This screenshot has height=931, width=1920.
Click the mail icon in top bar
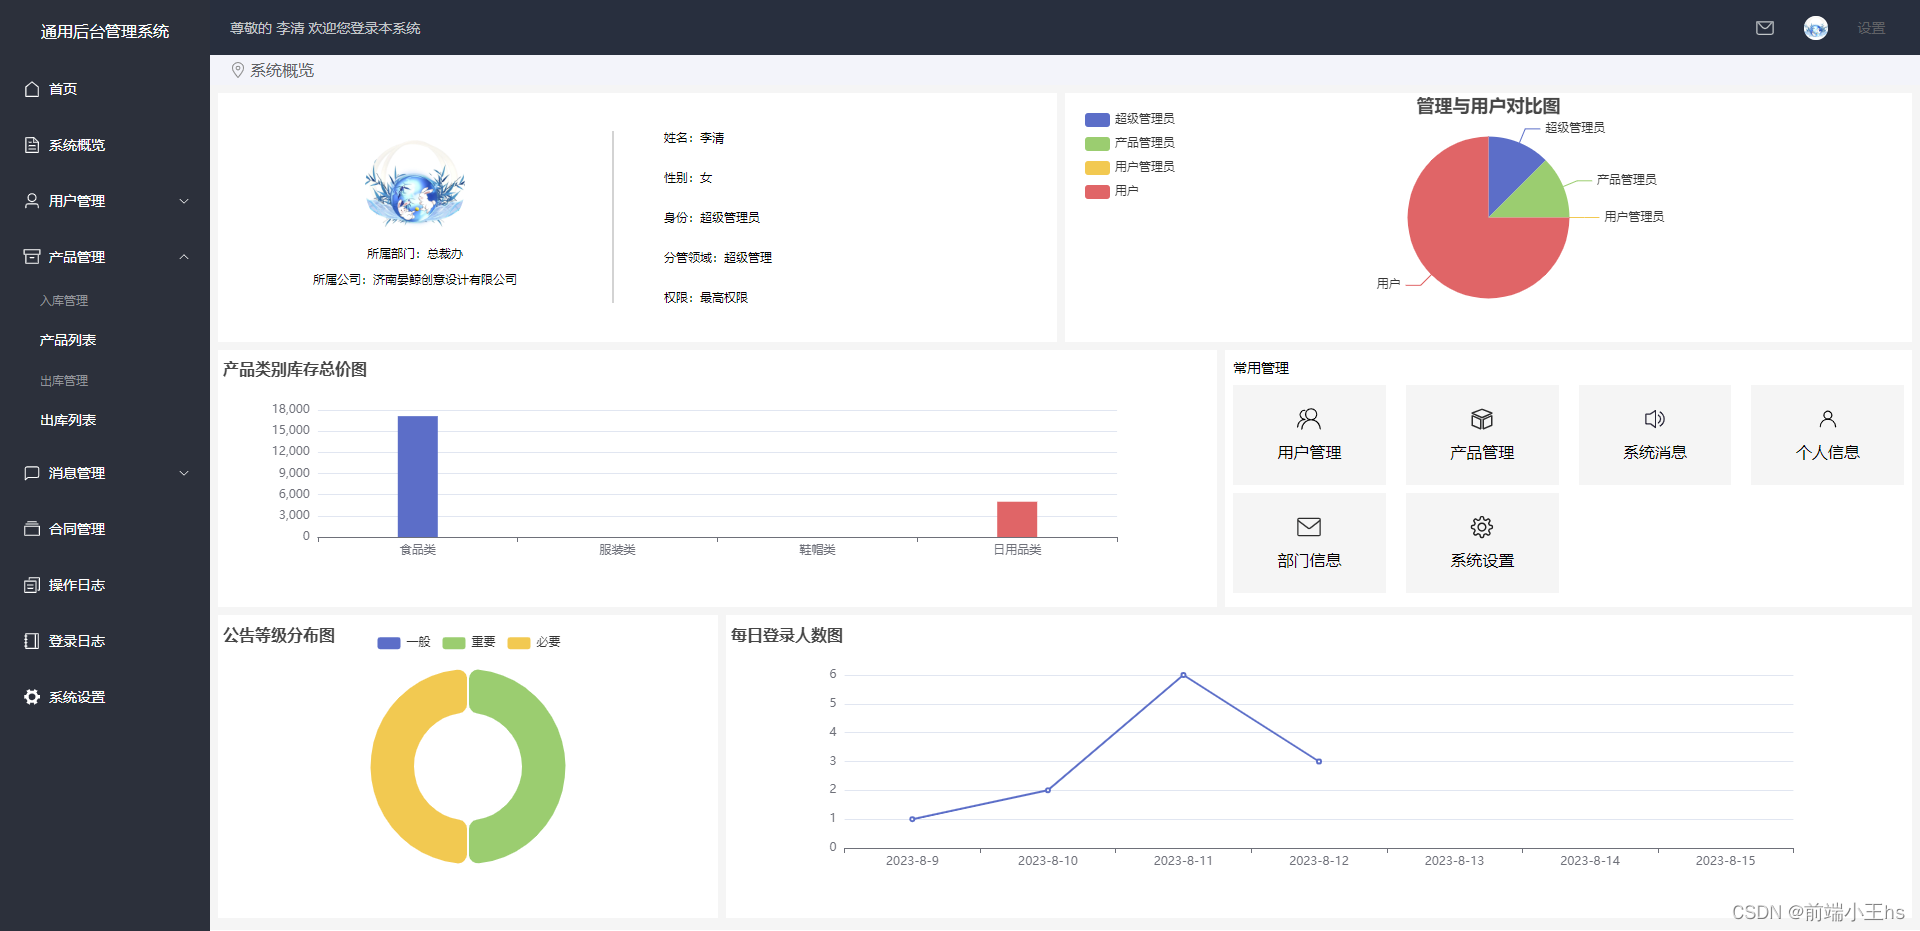tap(1765, 27)
